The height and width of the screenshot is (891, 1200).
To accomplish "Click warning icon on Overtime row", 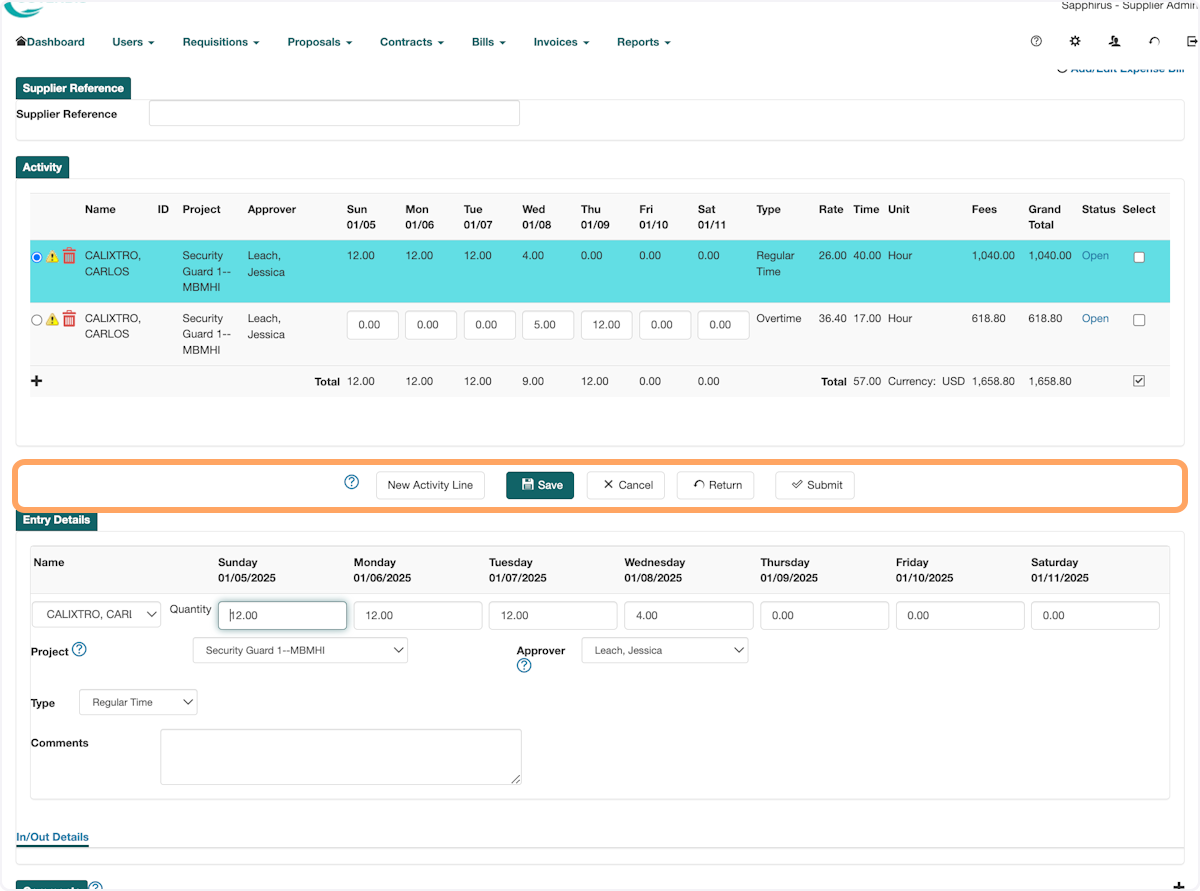I will pyautogui.click(x=53, y=320).
